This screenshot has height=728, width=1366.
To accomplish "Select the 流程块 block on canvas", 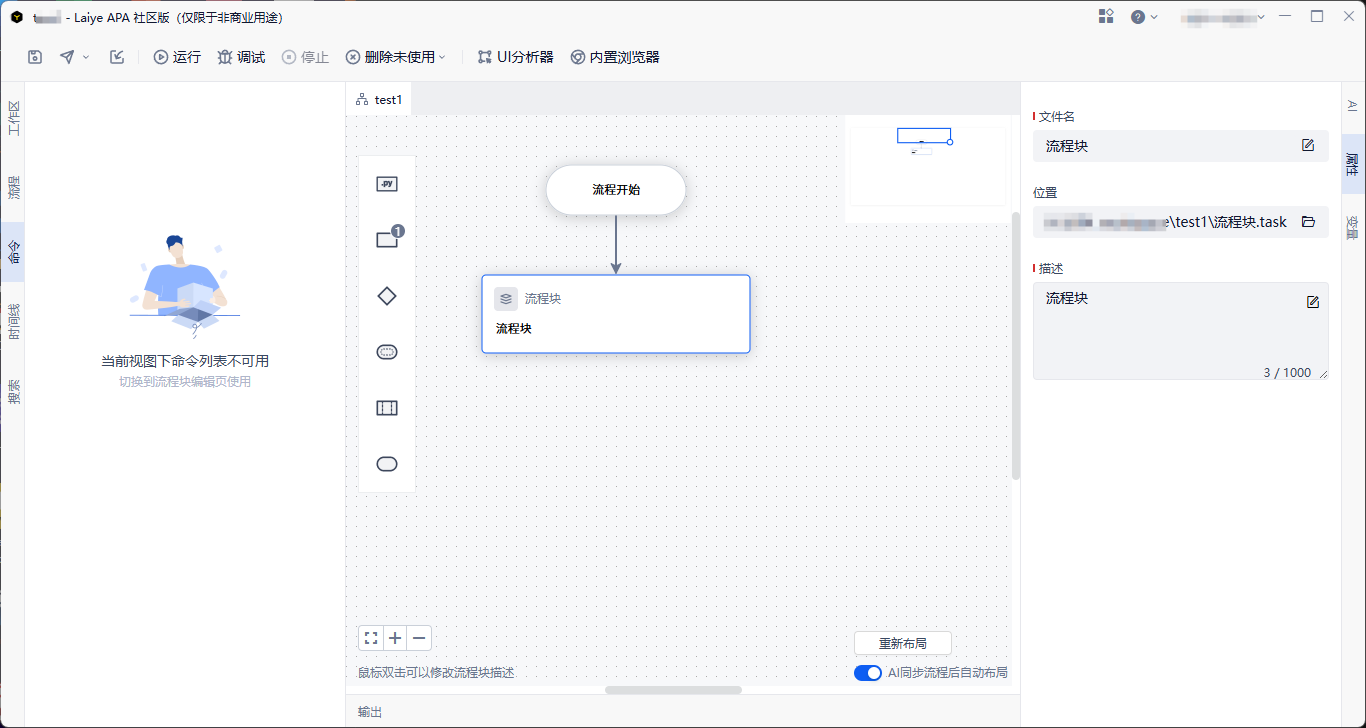I will coord(616,314).
